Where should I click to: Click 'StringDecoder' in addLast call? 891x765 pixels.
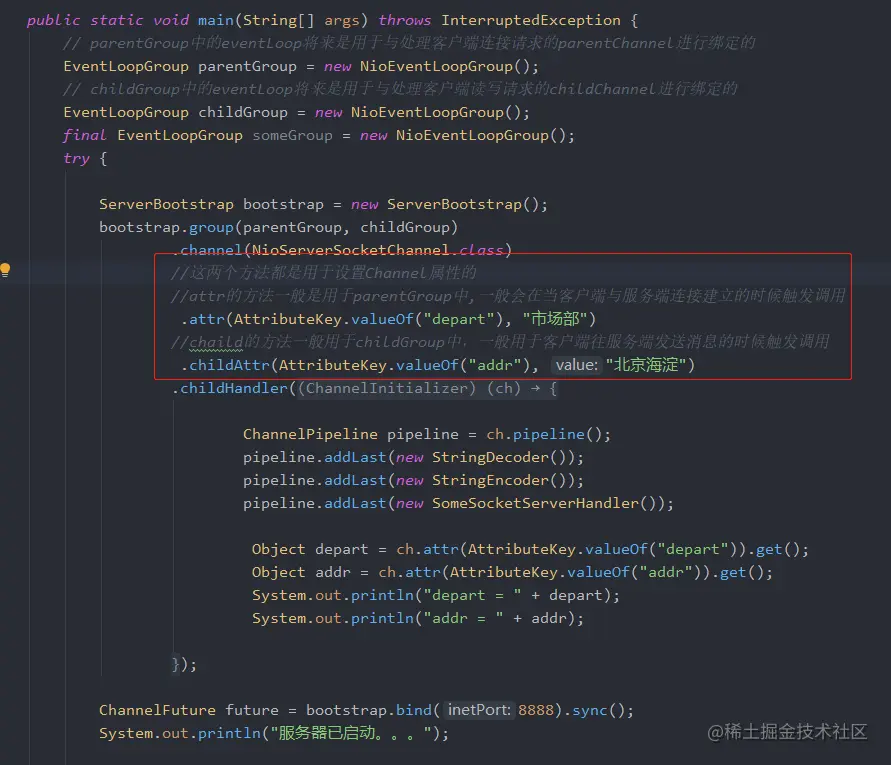click(490, 458)
